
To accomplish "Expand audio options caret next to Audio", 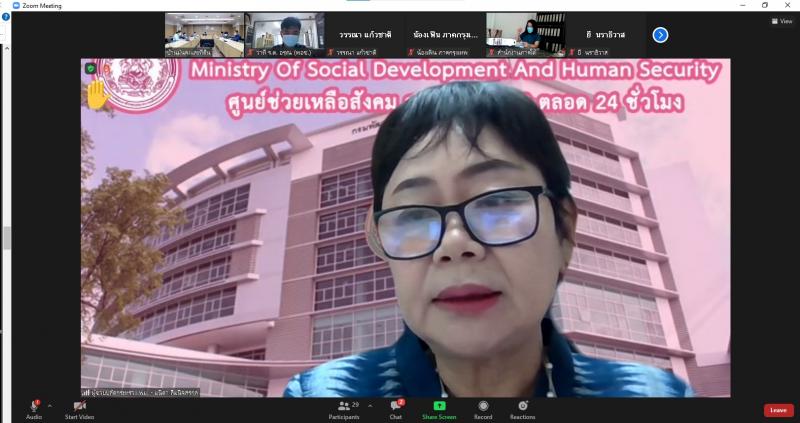I will [49, 406].
